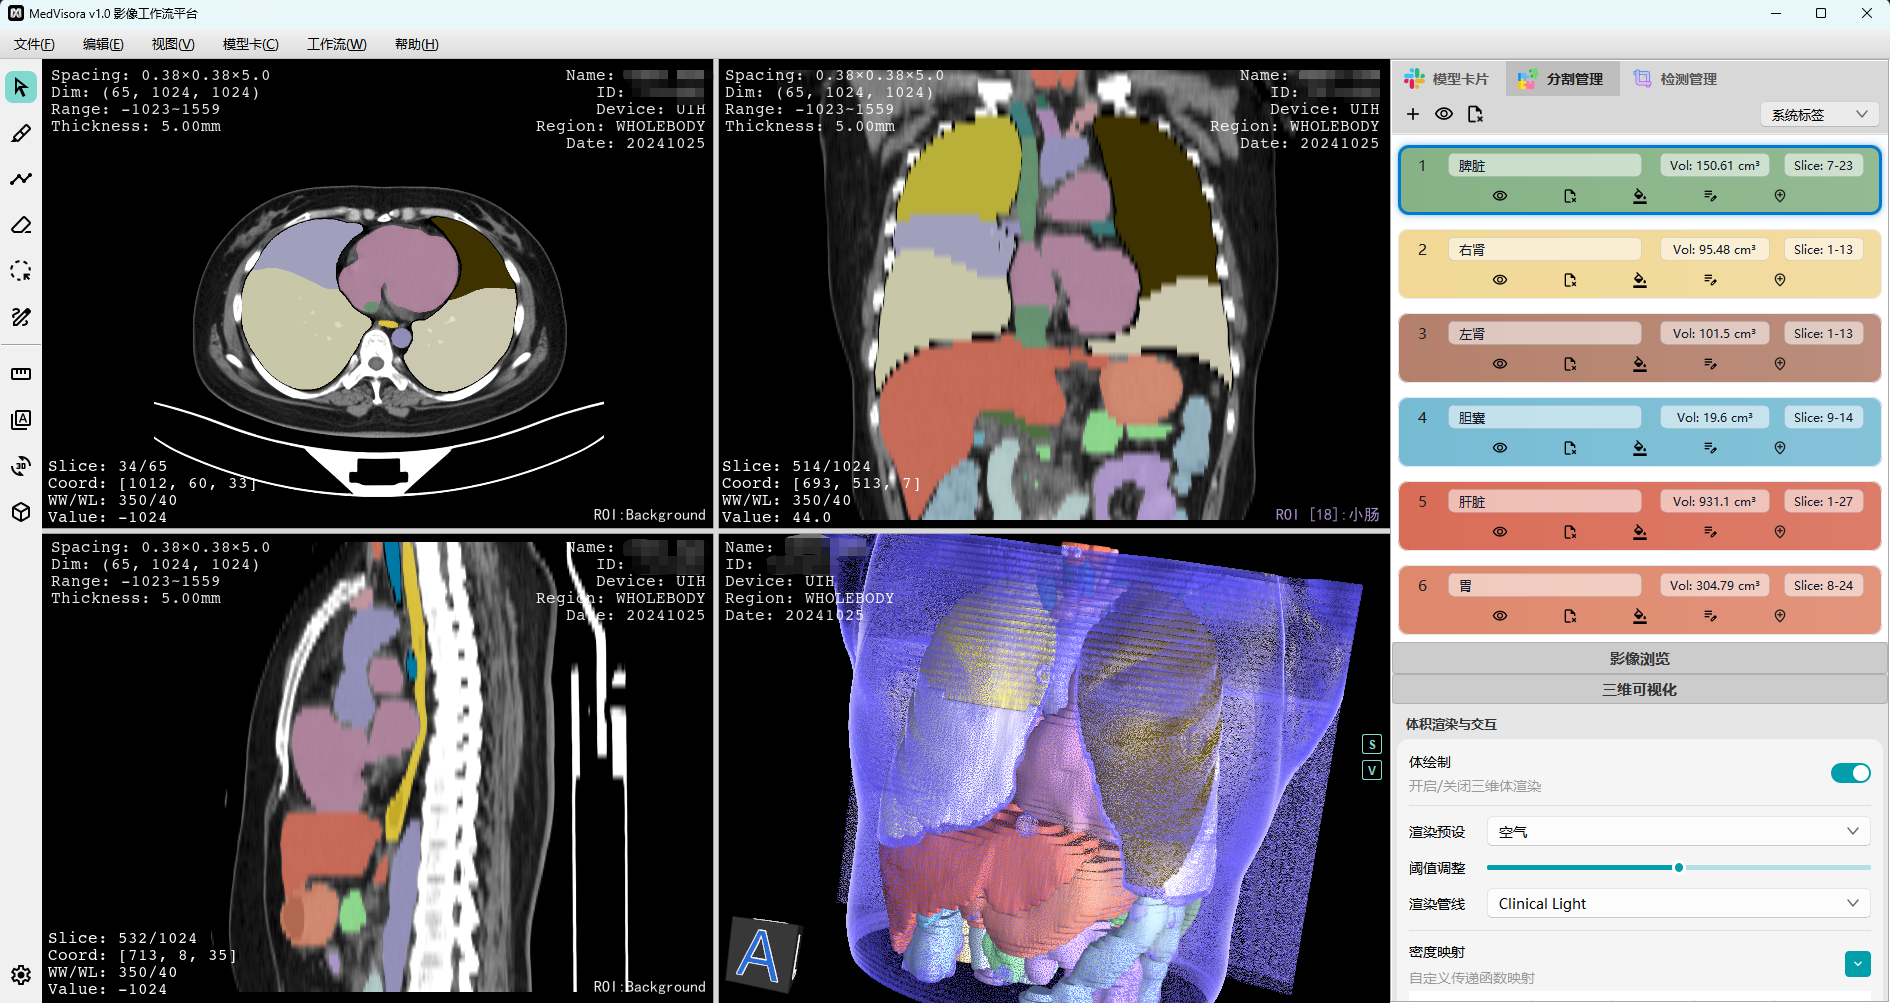The image size is (1890, 1003).
Task: Switch to the 检测管理 tab
Action: pyautogui.click(x=1676, y=79)
